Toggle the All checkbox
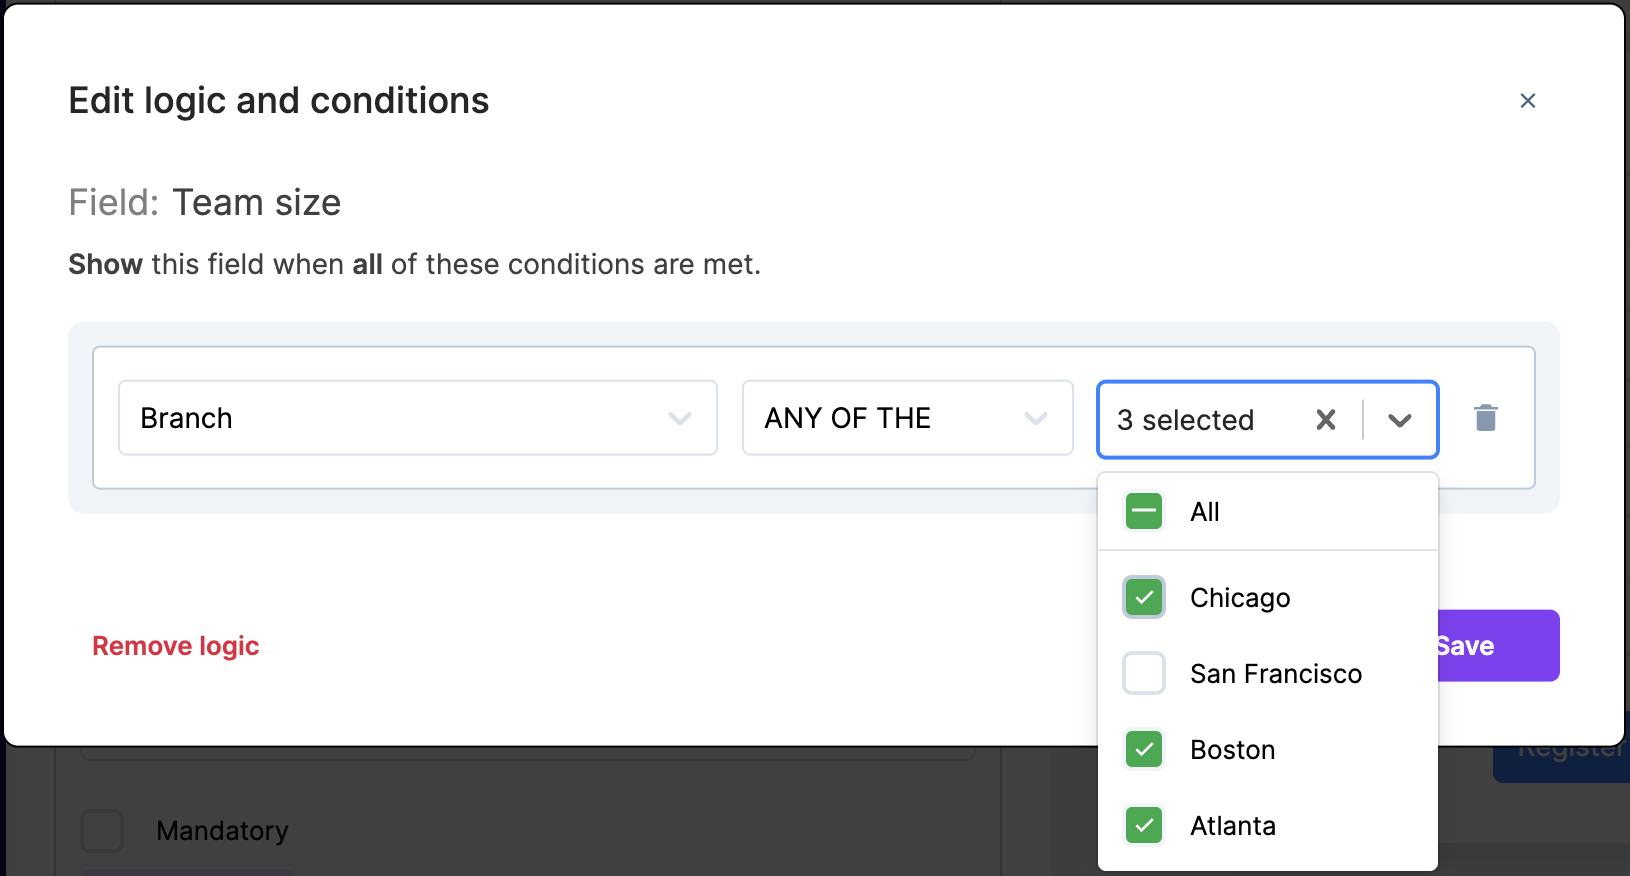Viewport: 1630px width, 876px height. (1144, 512)
